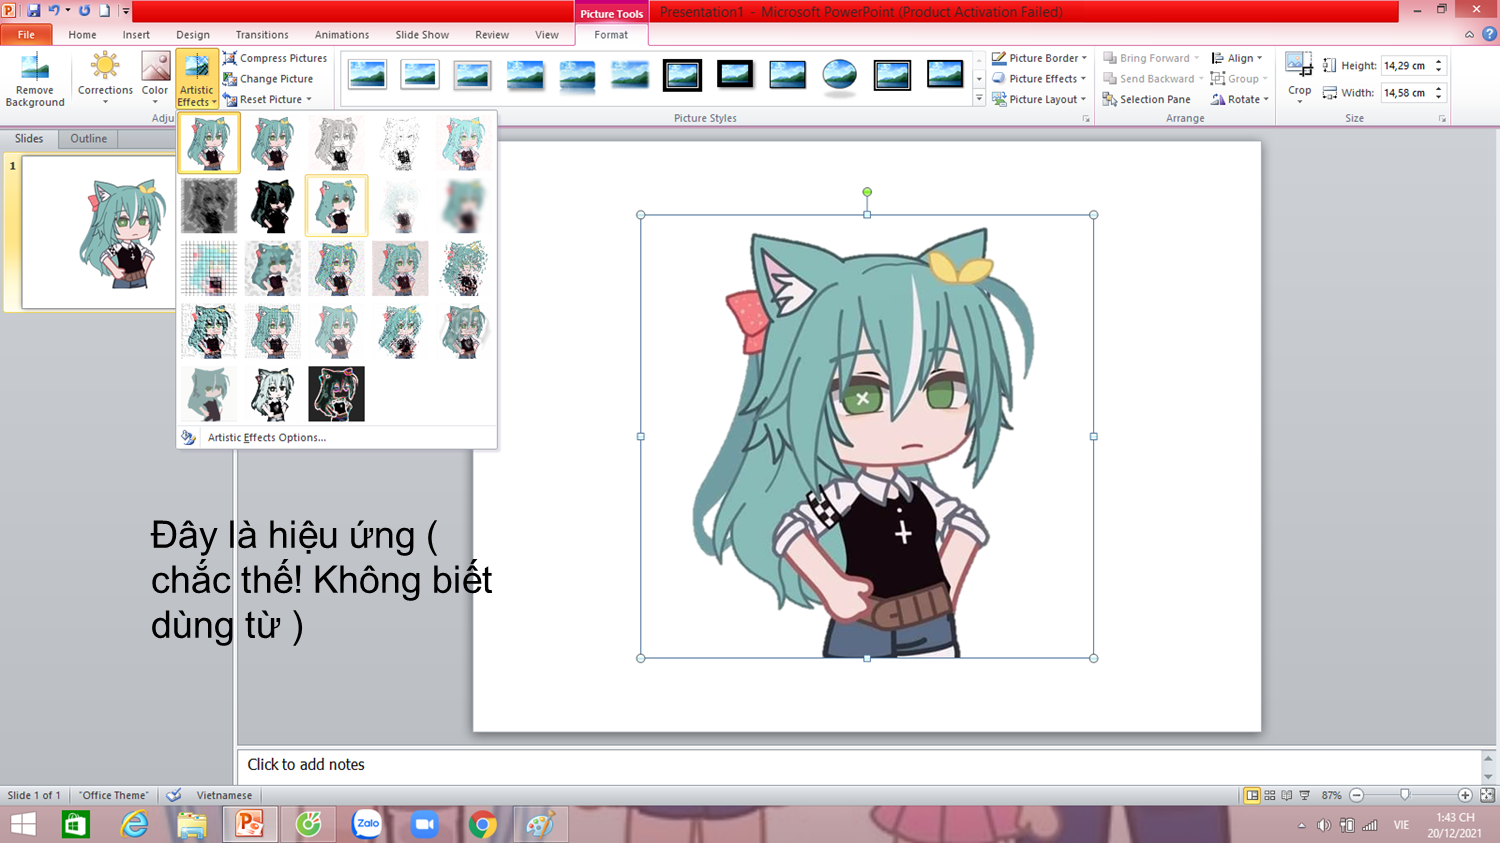Open Reset Picture dropdown
Screen dimensions: 1500x843
[267, 100]
